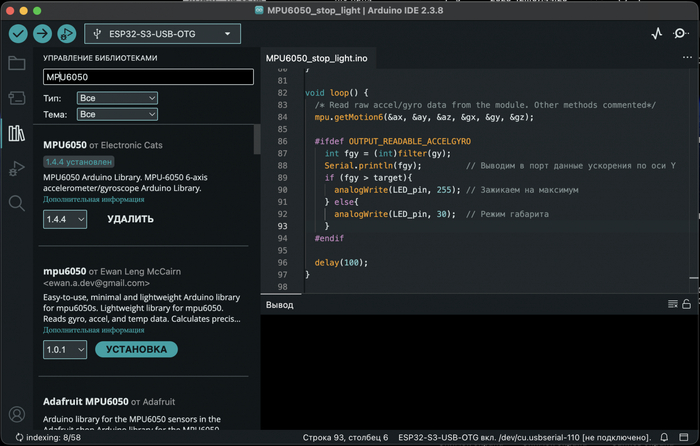The image size is (700, 446).
Task: Open version 1.0.1 dropdown for mpu6050
Action: (x=65, y=350)
